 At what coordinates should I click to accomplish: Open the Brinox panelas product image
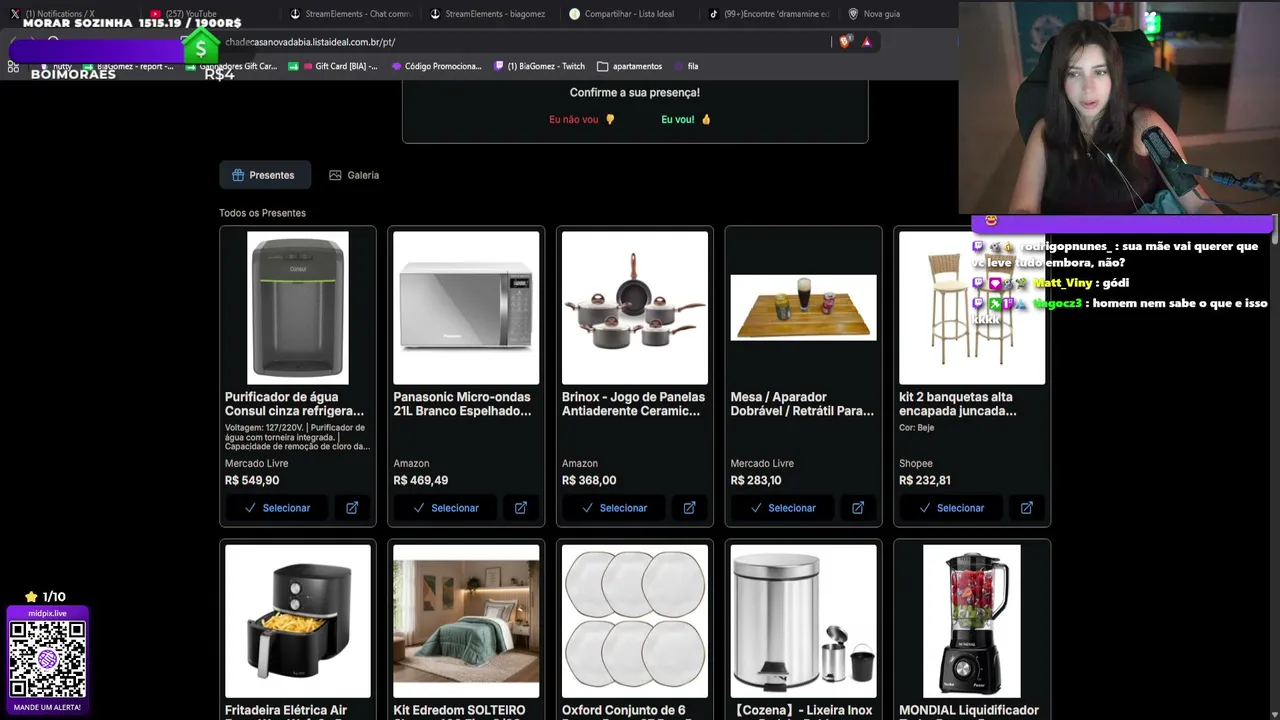coord(635,308)
